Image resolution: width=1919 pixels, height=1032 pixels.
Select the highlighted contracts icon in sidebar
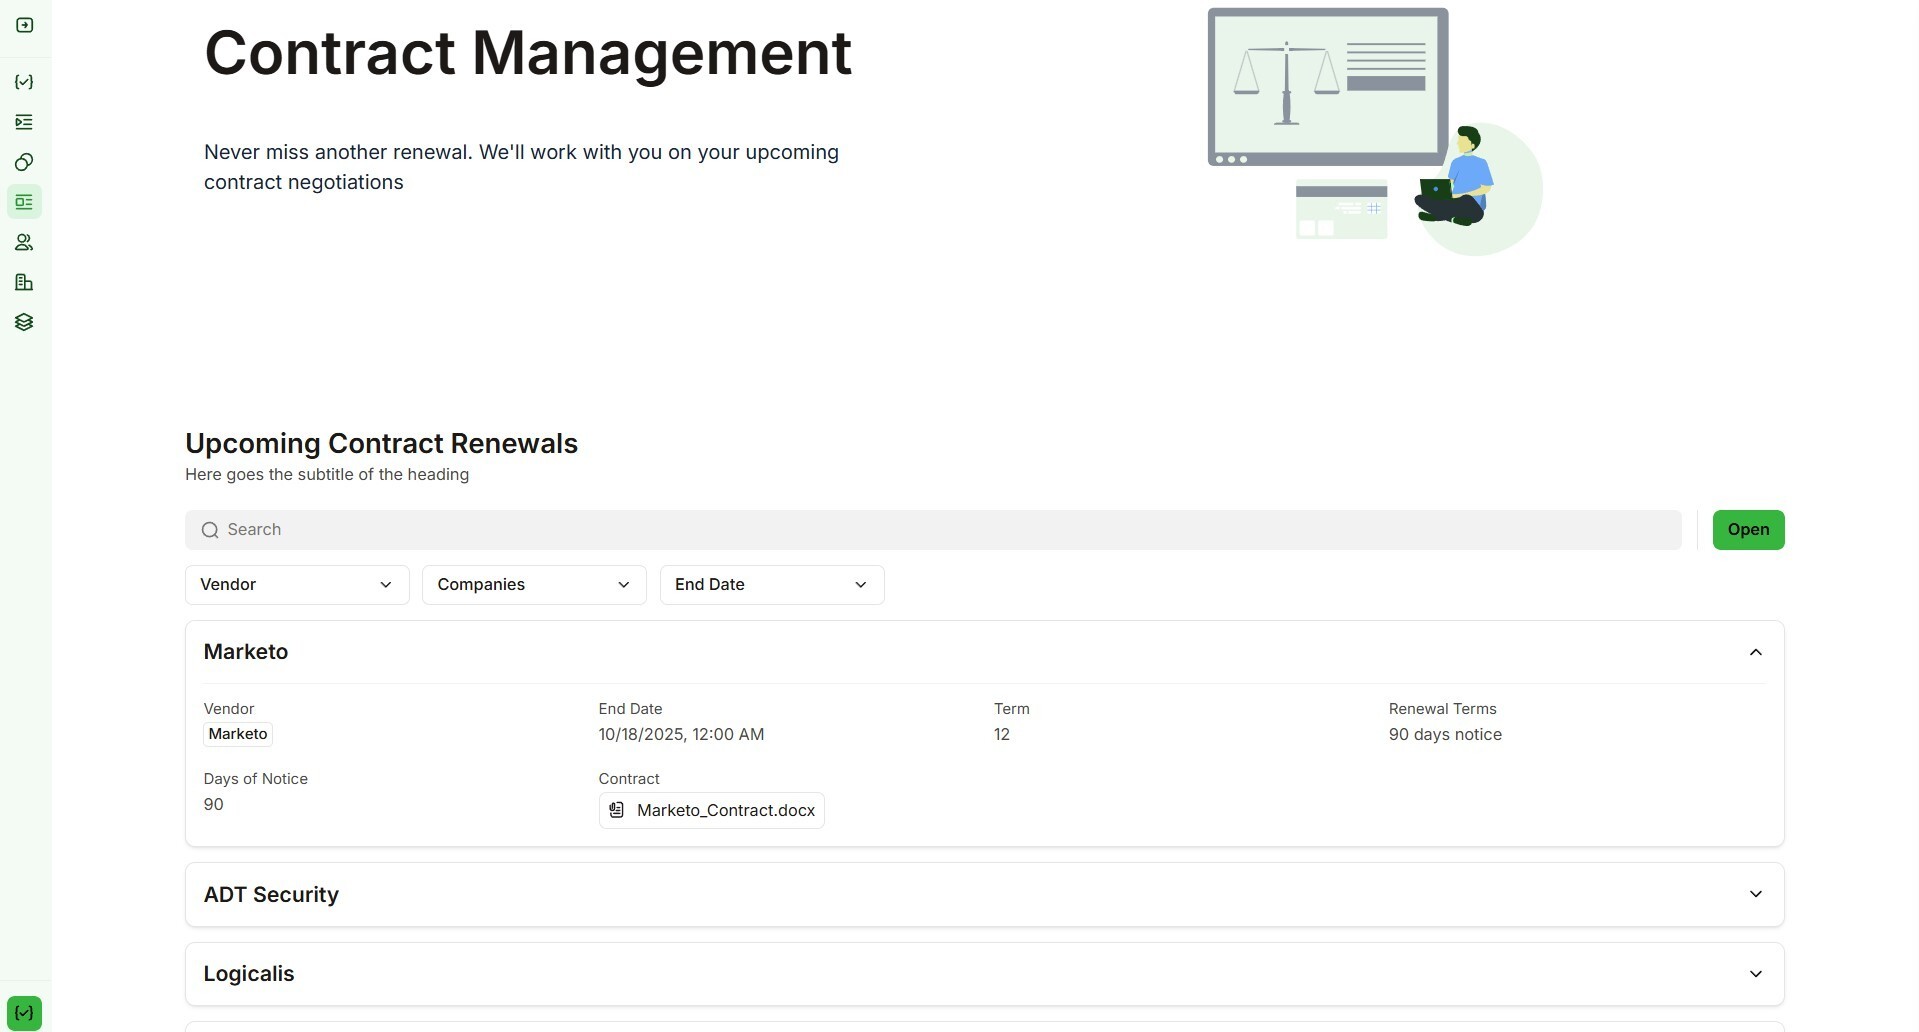25,202
